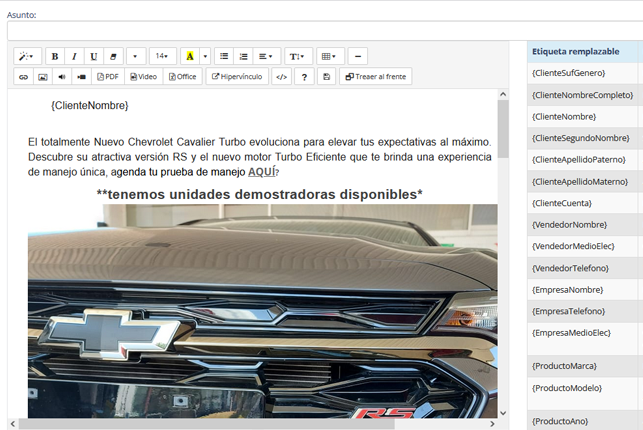Open the font family dropdown
The image size is (643, 430).
point(135,56)
